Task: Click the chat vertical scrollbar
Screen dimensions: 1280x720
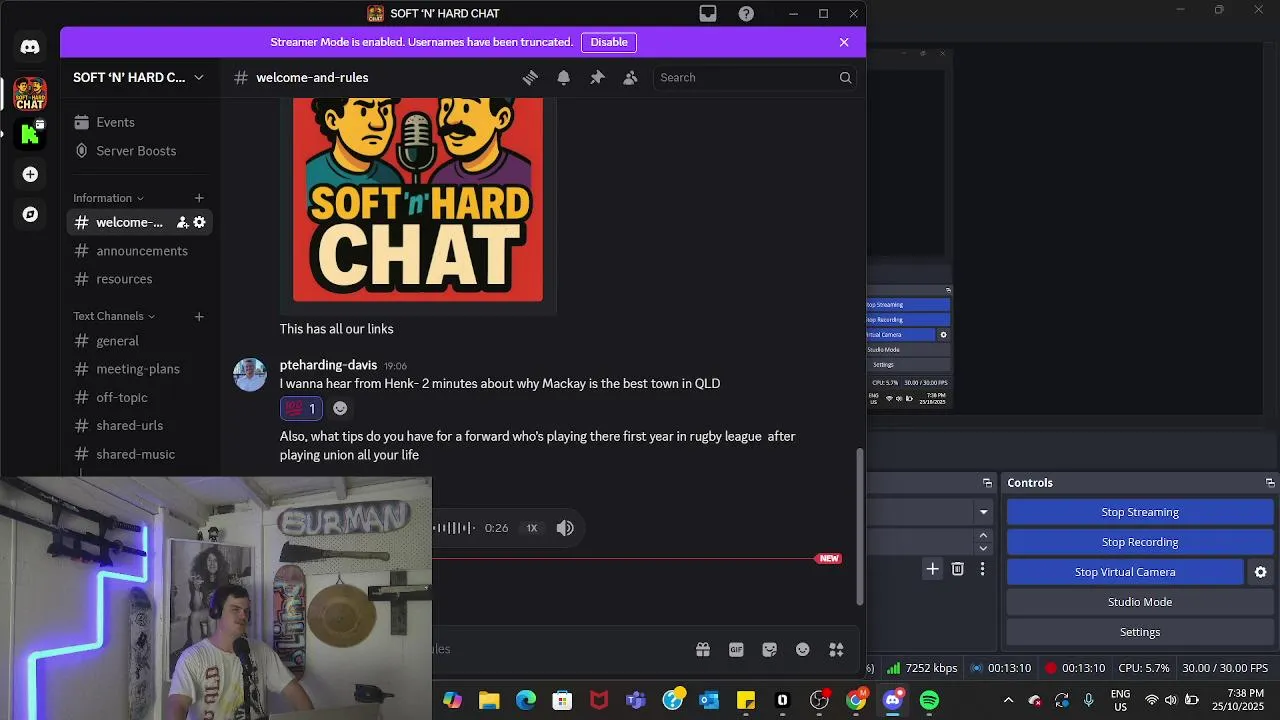Action: click(860, 525)
